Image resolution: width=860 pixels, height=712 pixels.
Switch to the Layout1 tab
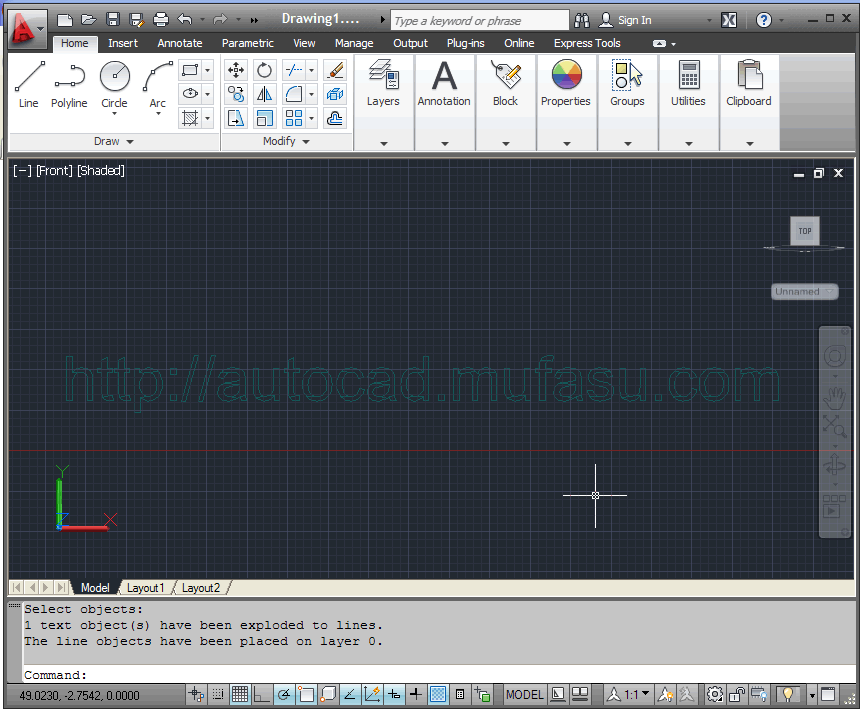[145, 588]
